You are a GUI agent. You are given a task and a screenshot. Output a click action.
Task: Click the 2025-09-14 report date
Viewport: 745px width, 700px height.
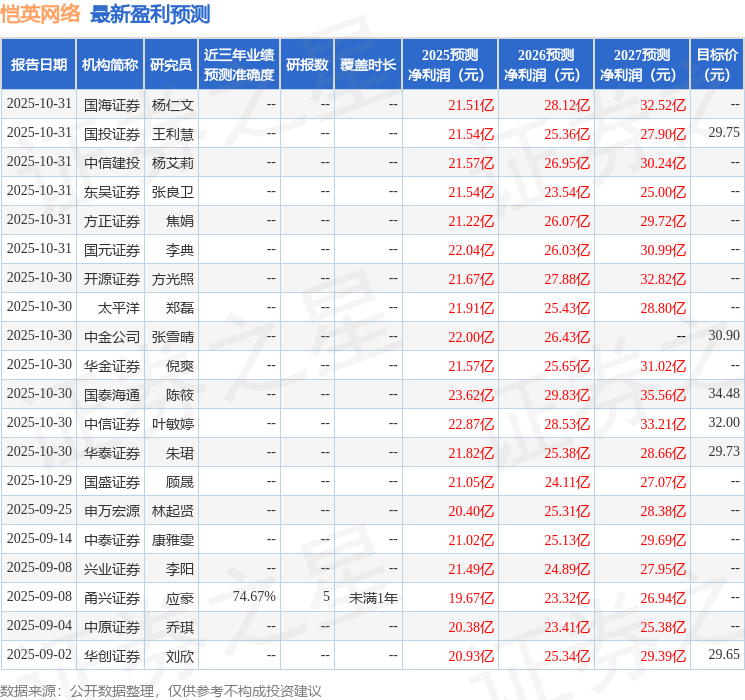pos(39,538)
